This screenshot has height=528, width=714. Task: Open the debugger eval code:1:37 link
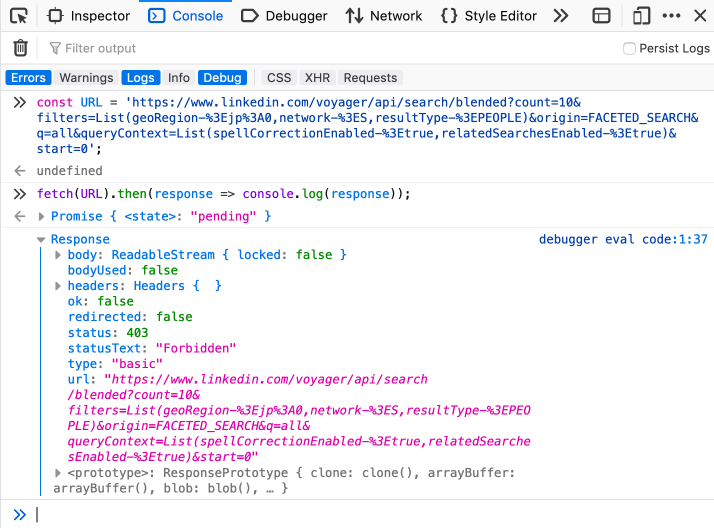(x=623, y=239)
